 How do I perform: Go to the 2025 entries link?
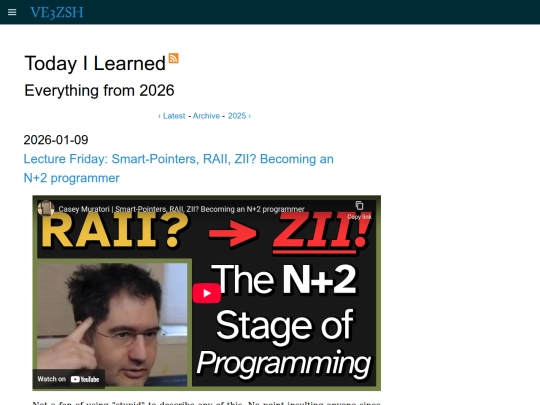239,116
